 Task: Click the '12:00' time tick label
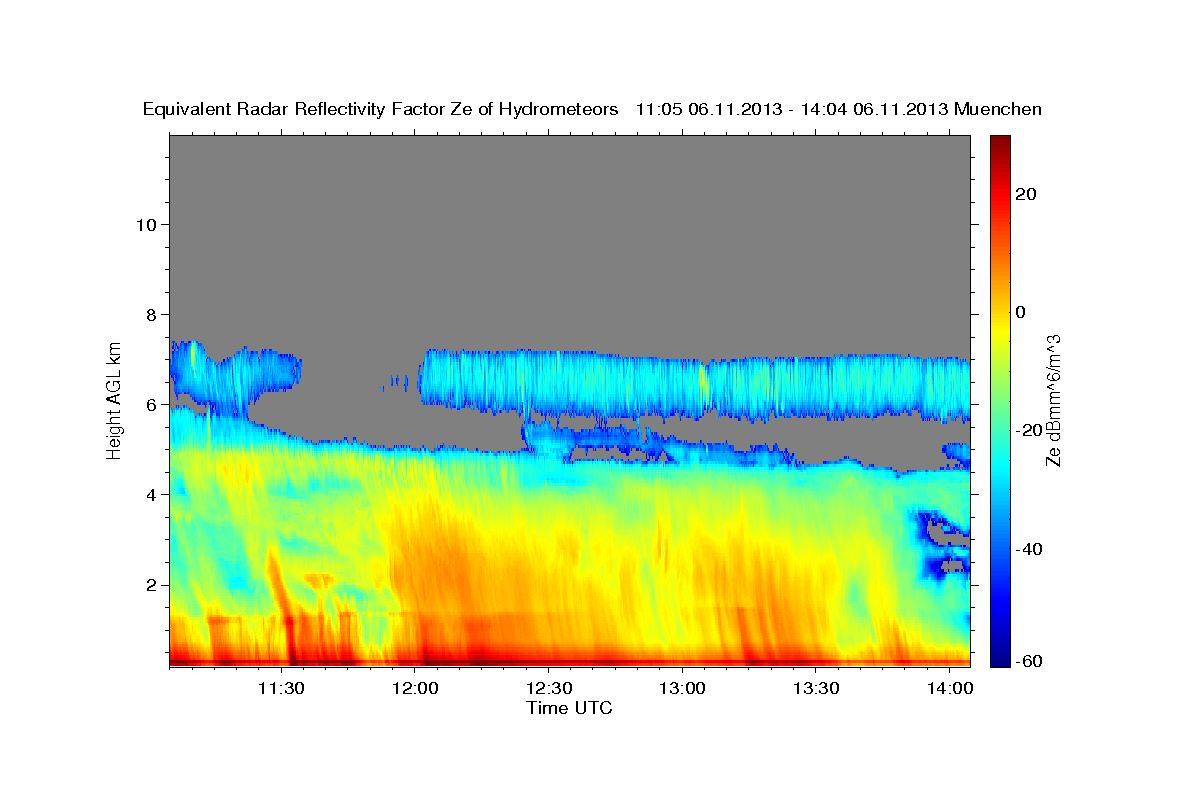415,688
